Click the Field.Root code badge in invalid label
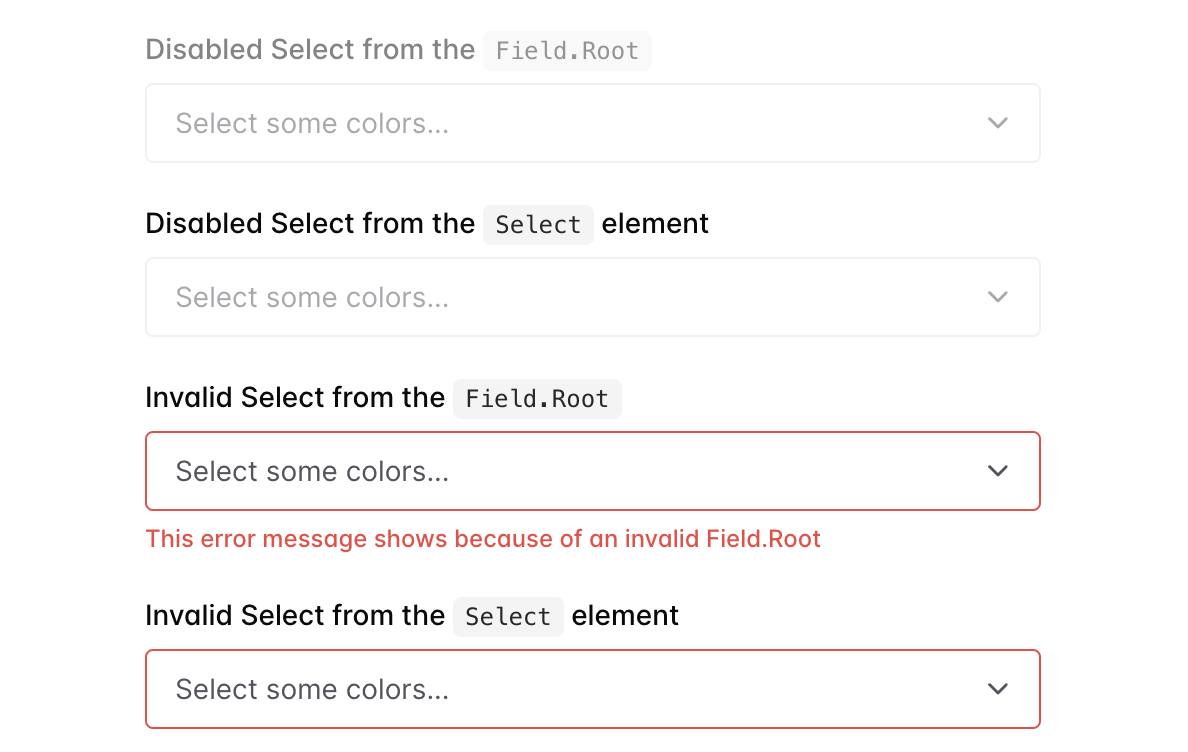The height and width of the screenshot is (752, 1188). pos(537,399)
